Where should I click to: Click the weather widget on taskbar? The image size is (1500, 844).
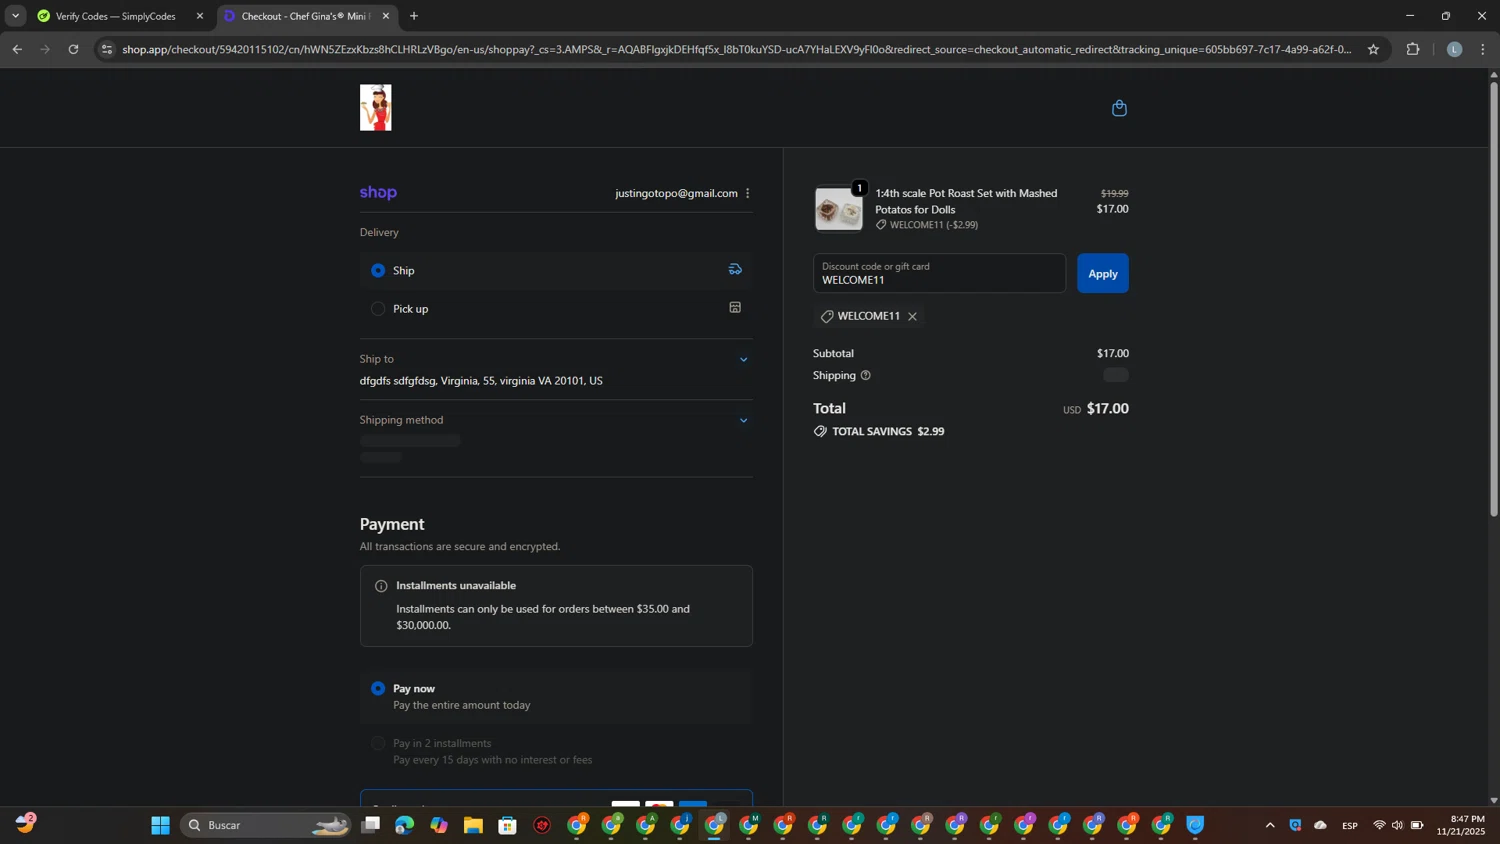26,824
